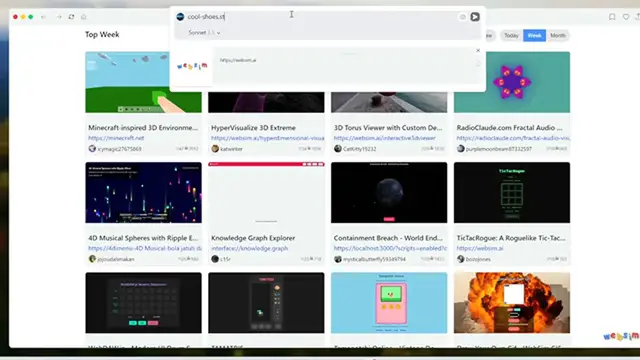The width and height of the screenshot is (640, 360).
Task: Dismiss the websim.ai suggestion with X
Action: (478, 51)
